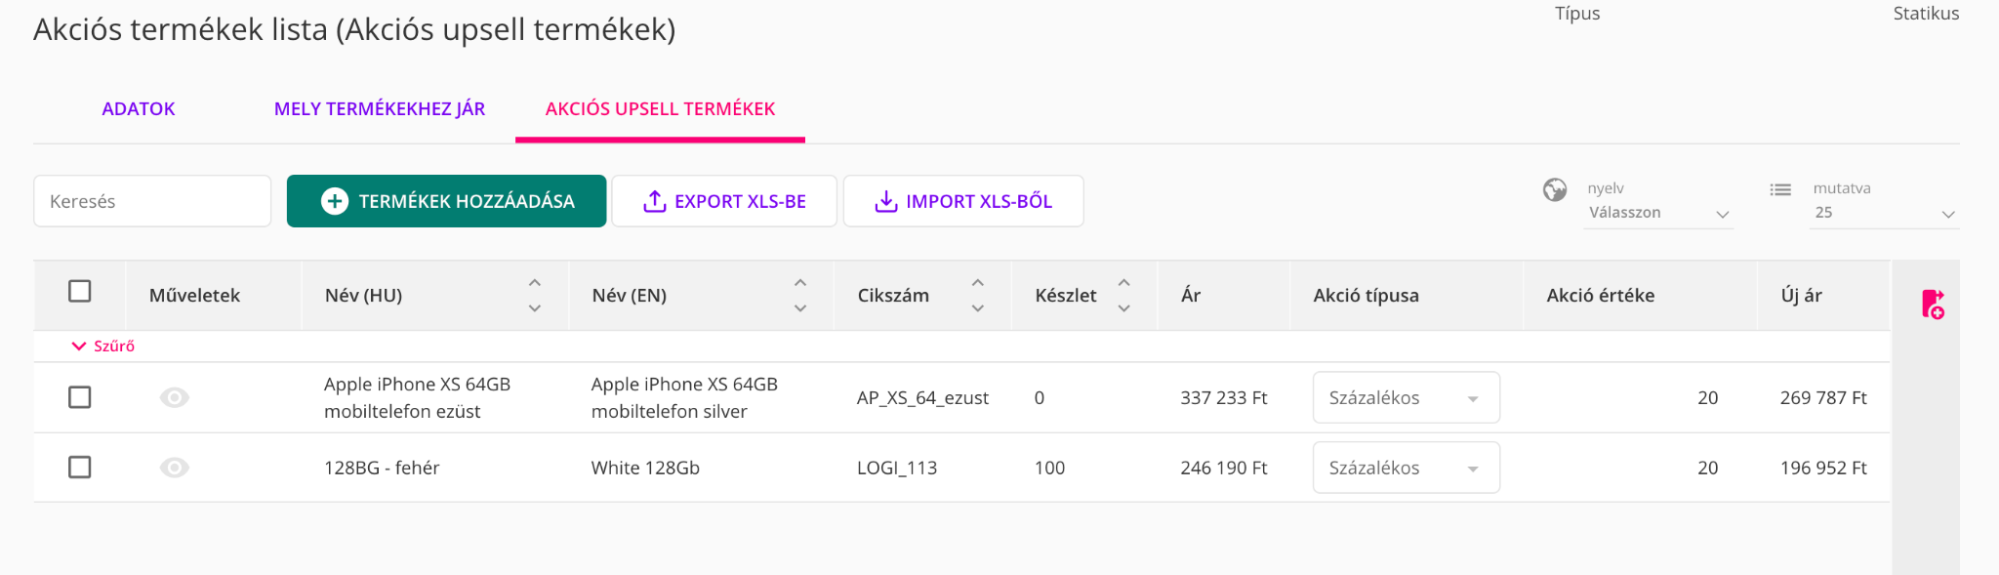Screen dimensions: 1999x575
Task: Click the globe language icon
Action: [1554, 189]
